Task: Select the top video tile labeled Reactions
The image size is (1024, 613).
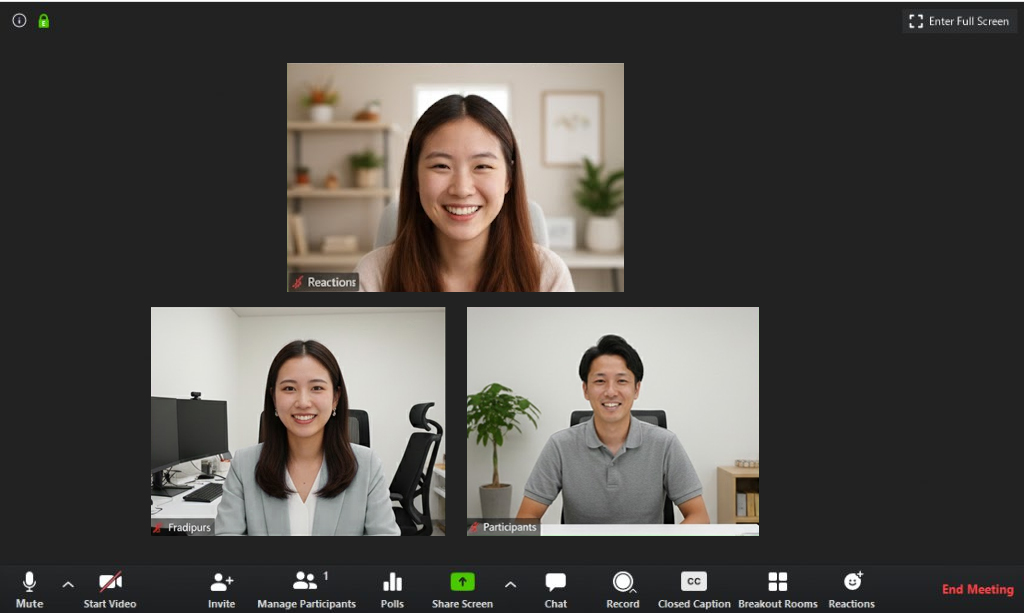Action: 455,177
